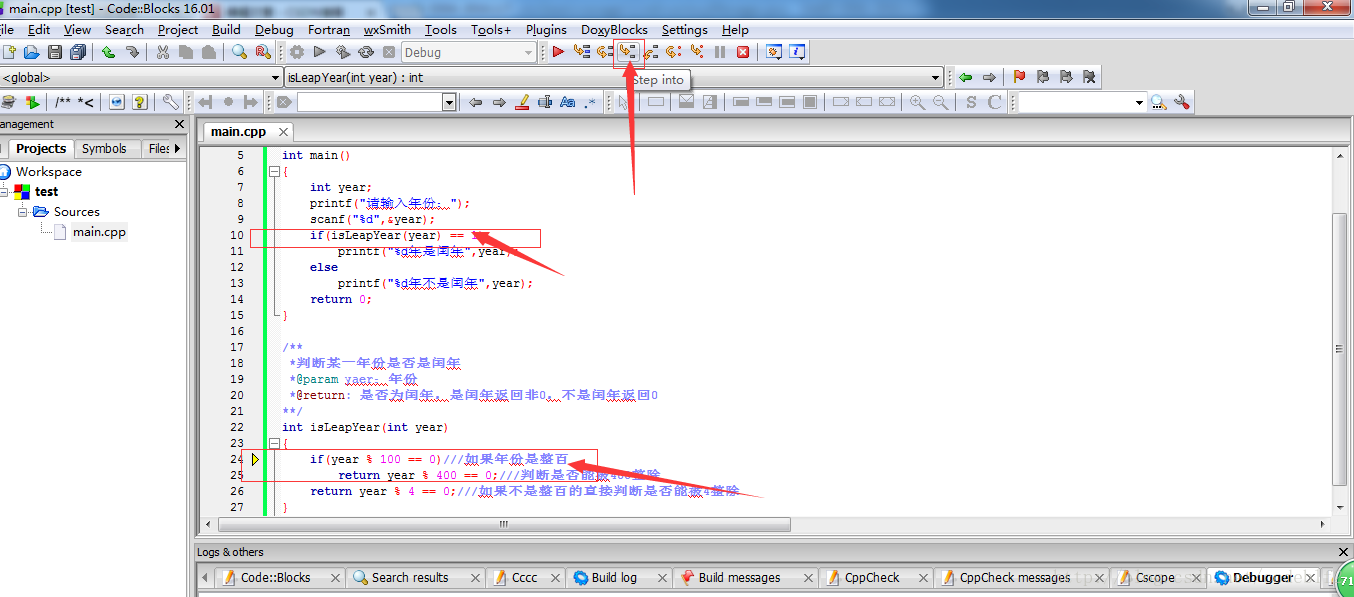This screenshot has height=597, width=1354.
Task: Toggle the selected text only search option
Action: click(545, 102)
